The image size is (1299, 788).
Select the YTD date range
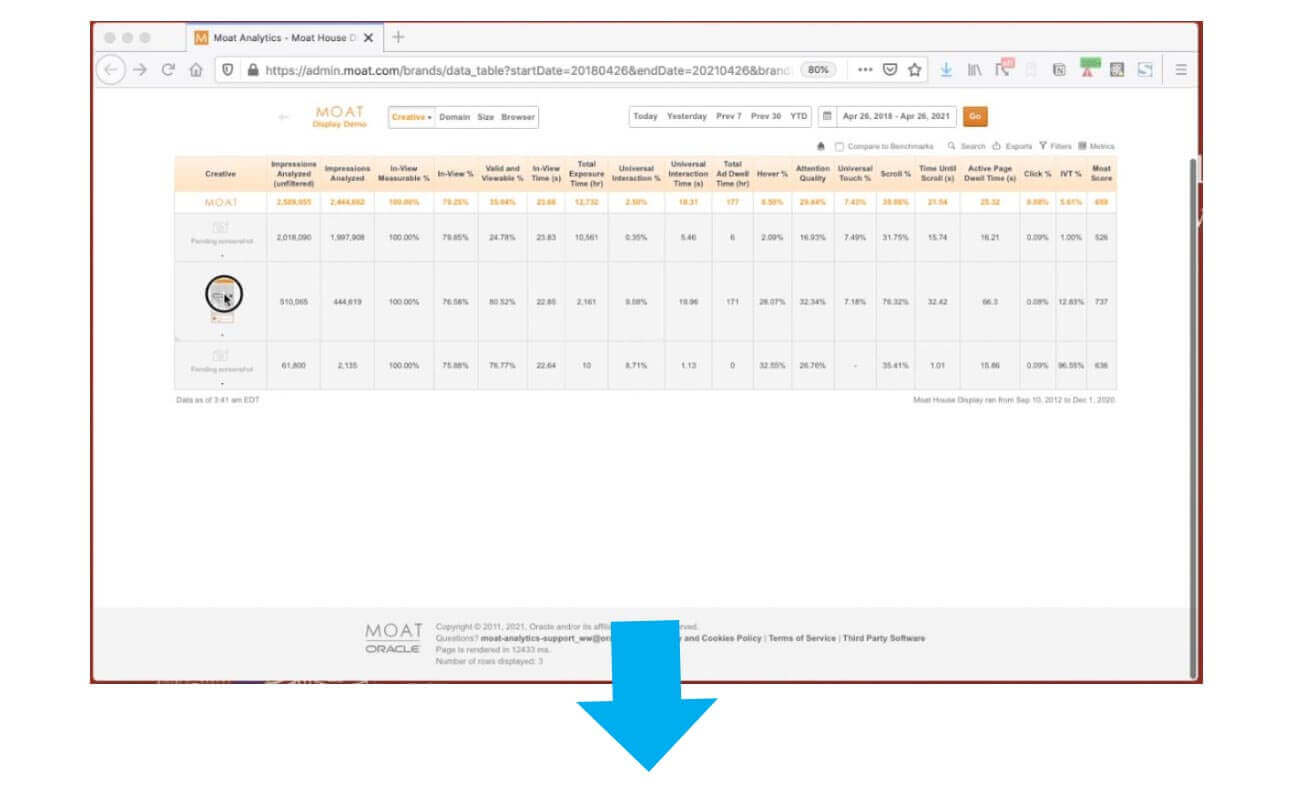799,116
